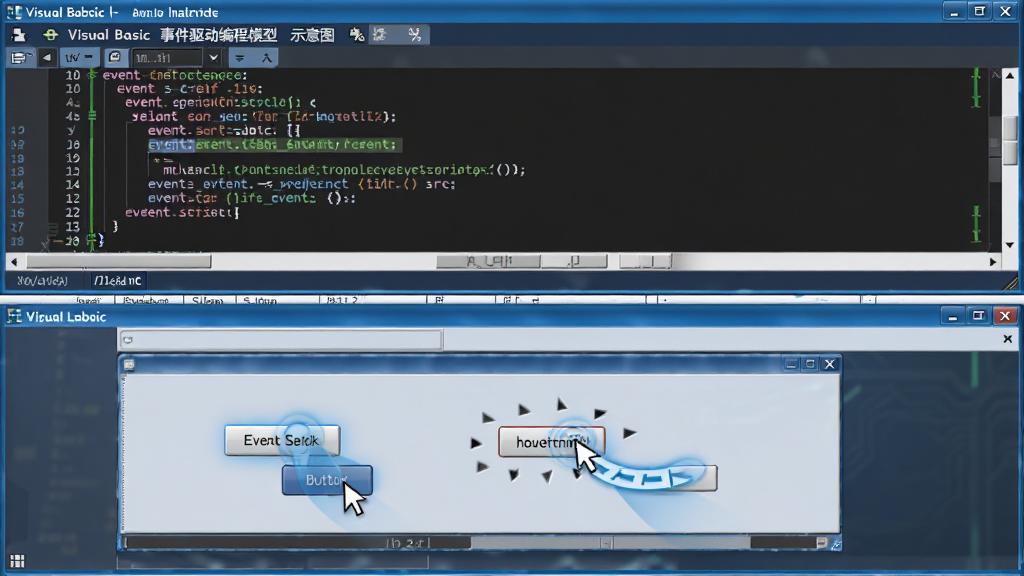
Task: Click code editor horizontal scroll left arrow
Action: pos(14,262)
